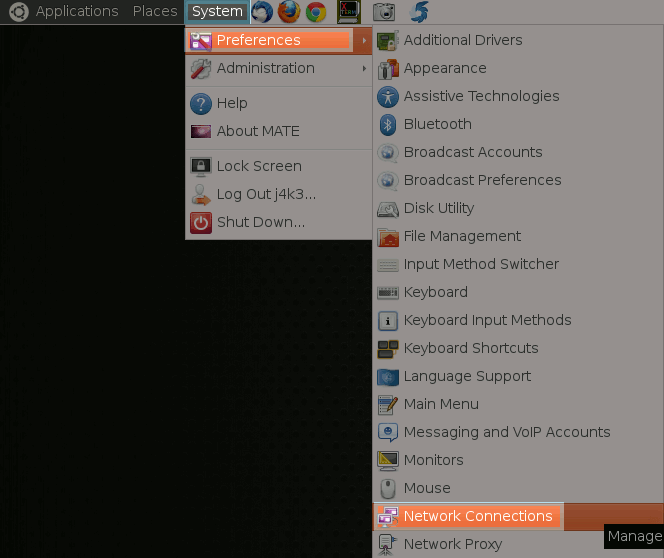The width and height of the screenshot is (664, 558).
Task: Click the red Shut Down power icon
Action: (201, 222)
